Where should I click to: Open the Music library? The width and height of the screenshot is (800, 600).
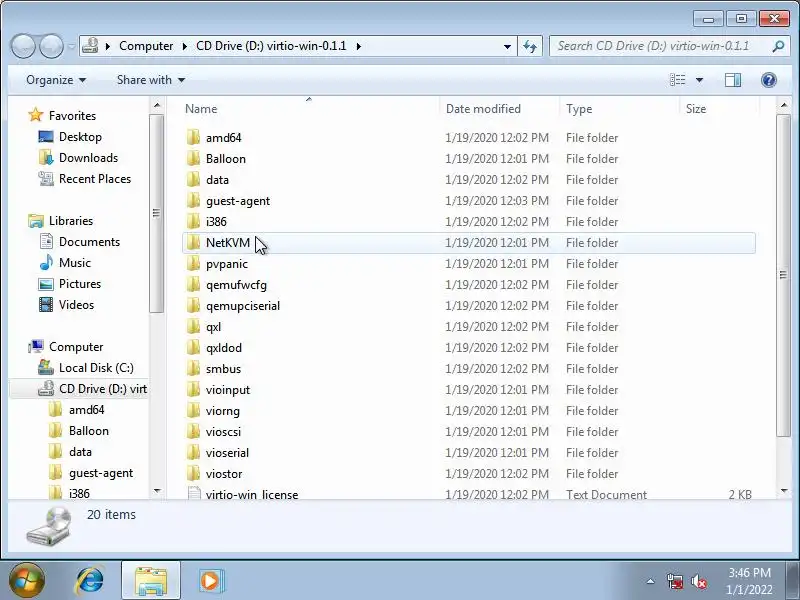tap(74, 263)
